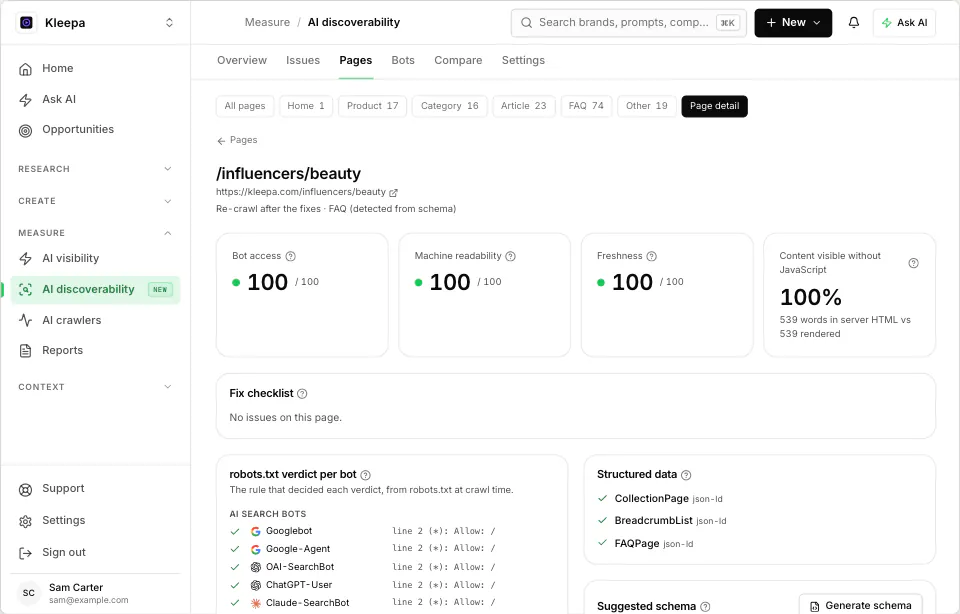Viewport: 960px width, 614px height.
Task: Click the Reports document icon
Action: tap(25, 351)
